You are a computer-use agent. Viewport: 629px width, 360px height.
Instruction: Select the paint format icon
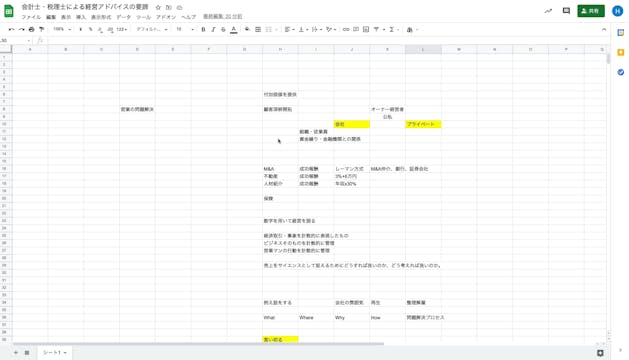(x=41, y=29)
